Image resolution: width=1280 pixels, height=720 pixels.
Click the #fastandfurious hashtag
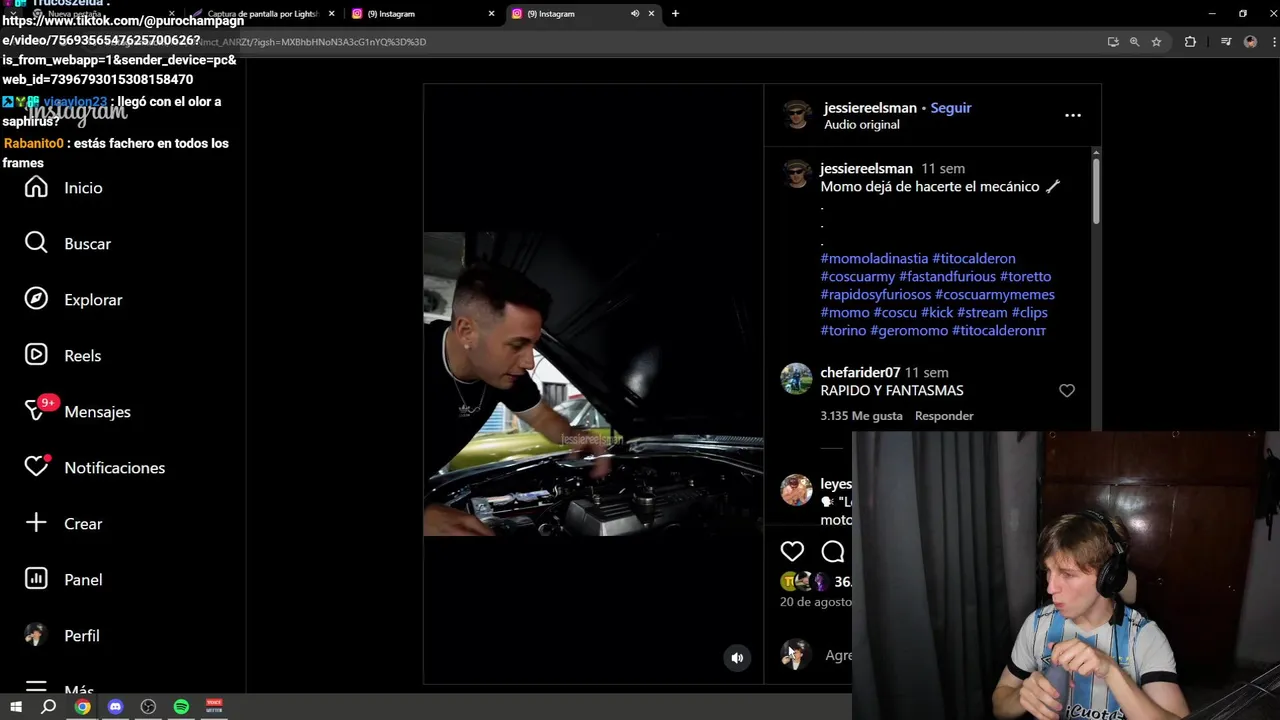click(947, 277)
